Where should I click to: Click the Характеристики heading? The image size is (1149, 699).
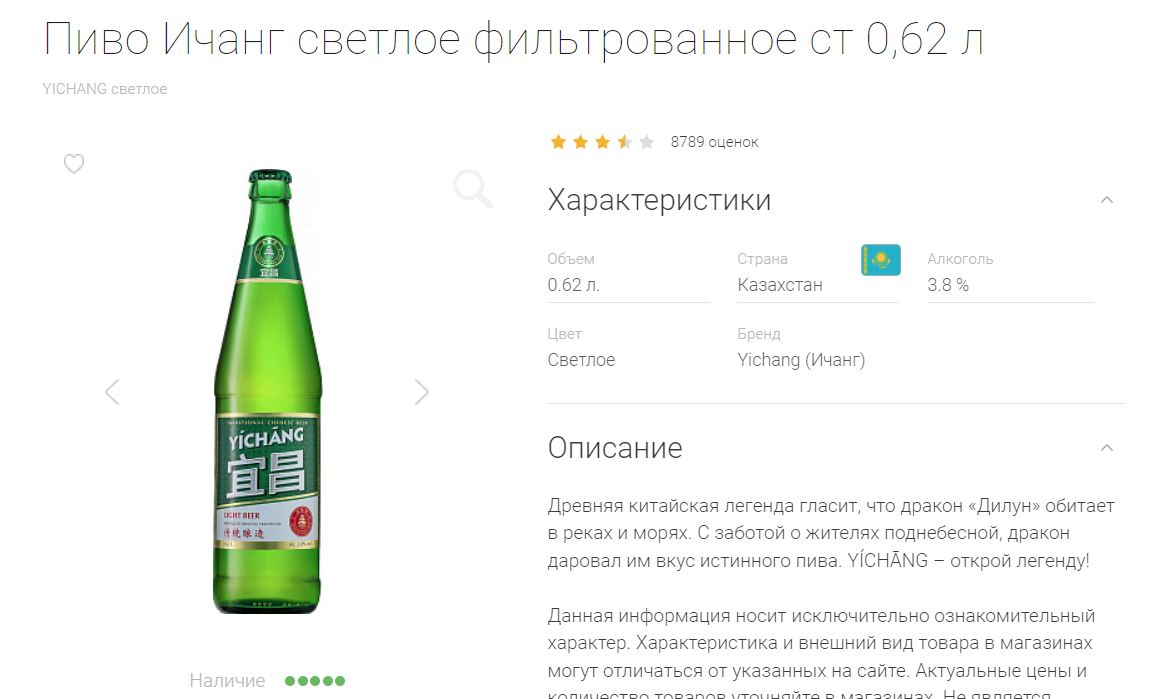pyautogui.click(x=660, y=200)
